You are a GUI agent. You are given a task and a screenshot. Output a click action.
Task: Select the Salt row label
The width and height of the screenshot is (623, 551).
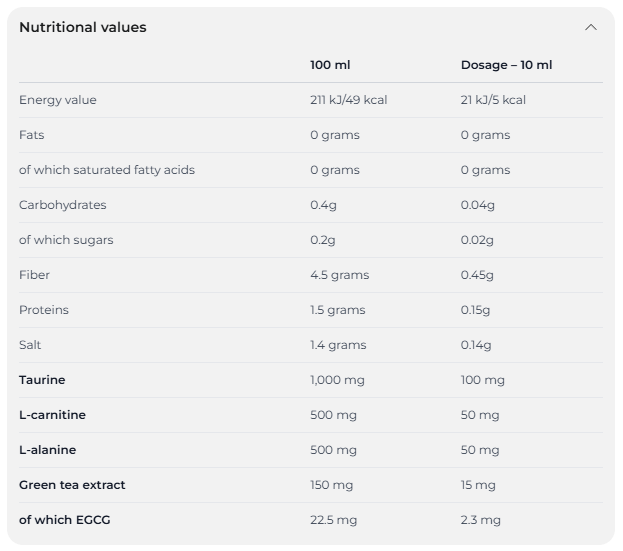coord(30,345)
